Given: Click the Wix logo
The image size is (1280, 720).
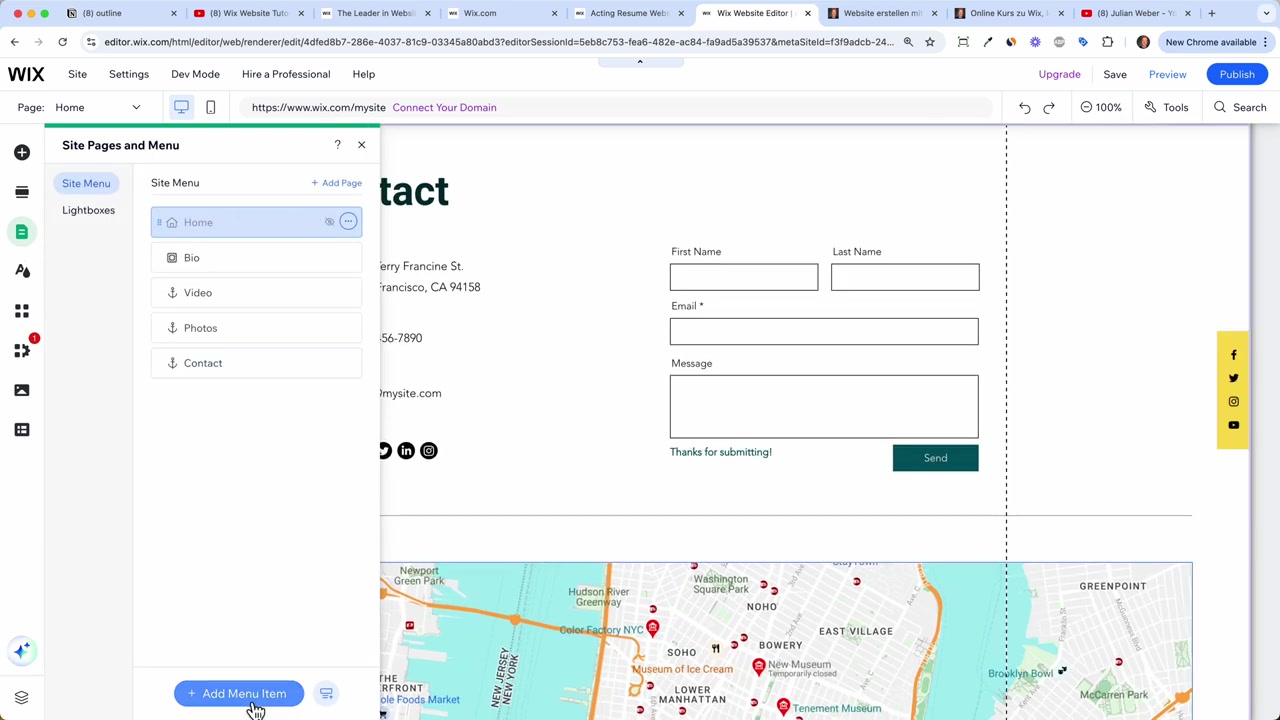Looking at the screenshot, I should pos(26,74).
